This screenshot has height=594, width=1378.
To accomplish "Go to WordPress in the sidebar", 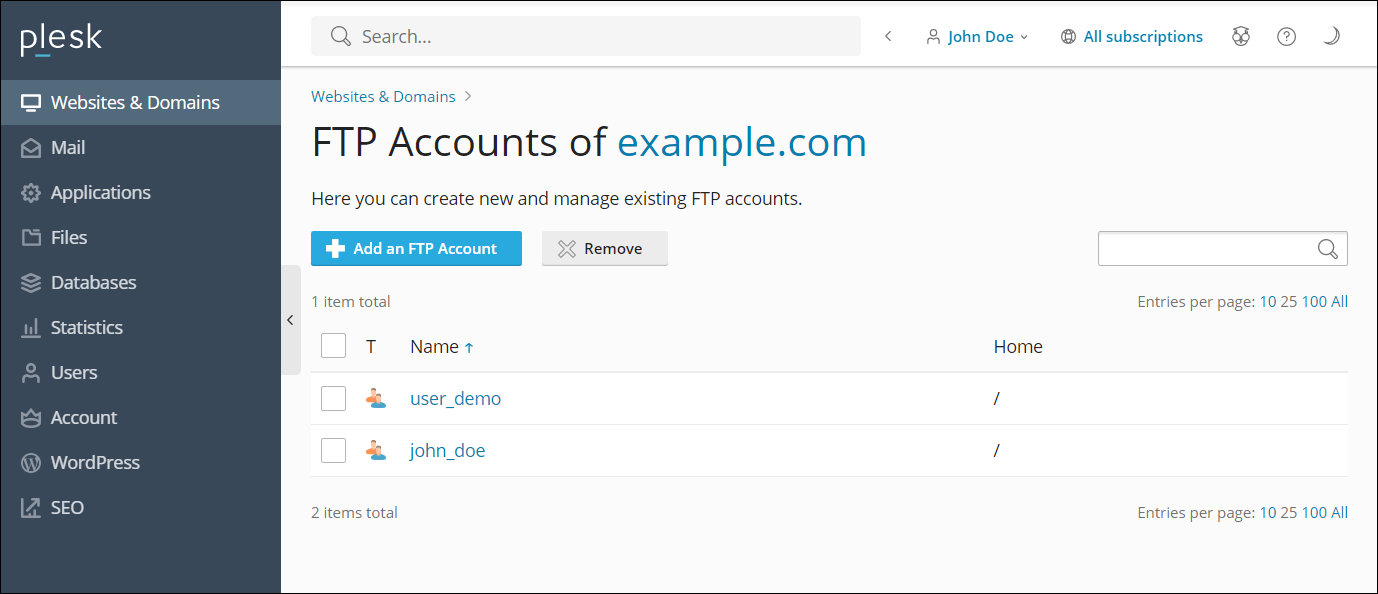I will click(95, 463).
